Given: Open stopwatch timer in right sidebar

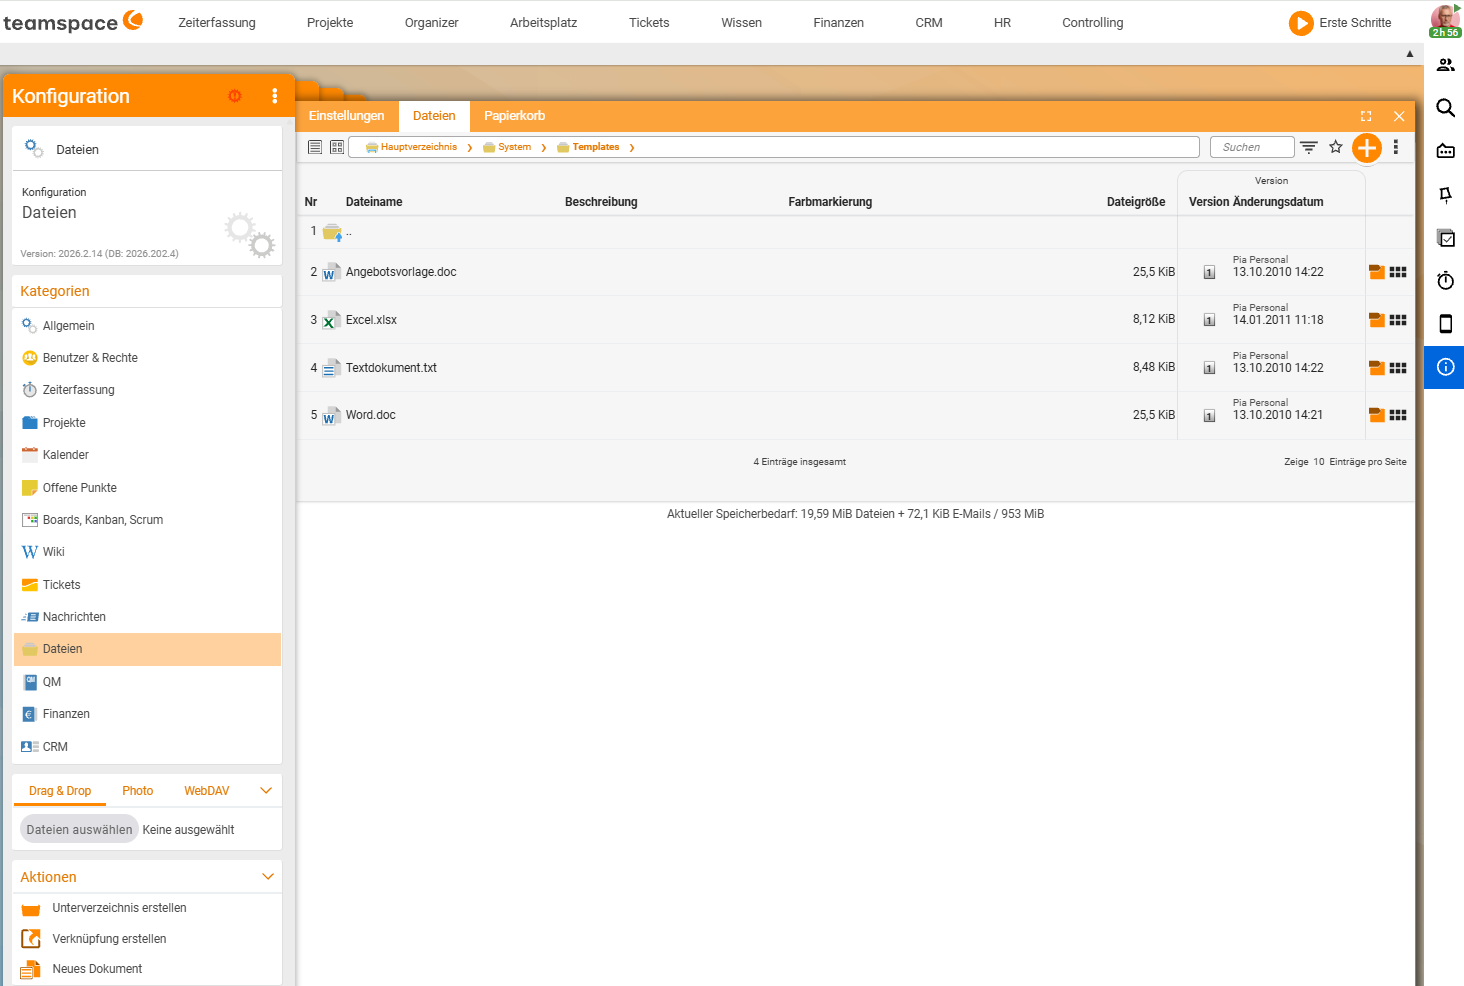Looking at the screenshot, I should click(x=1445, y=281).
